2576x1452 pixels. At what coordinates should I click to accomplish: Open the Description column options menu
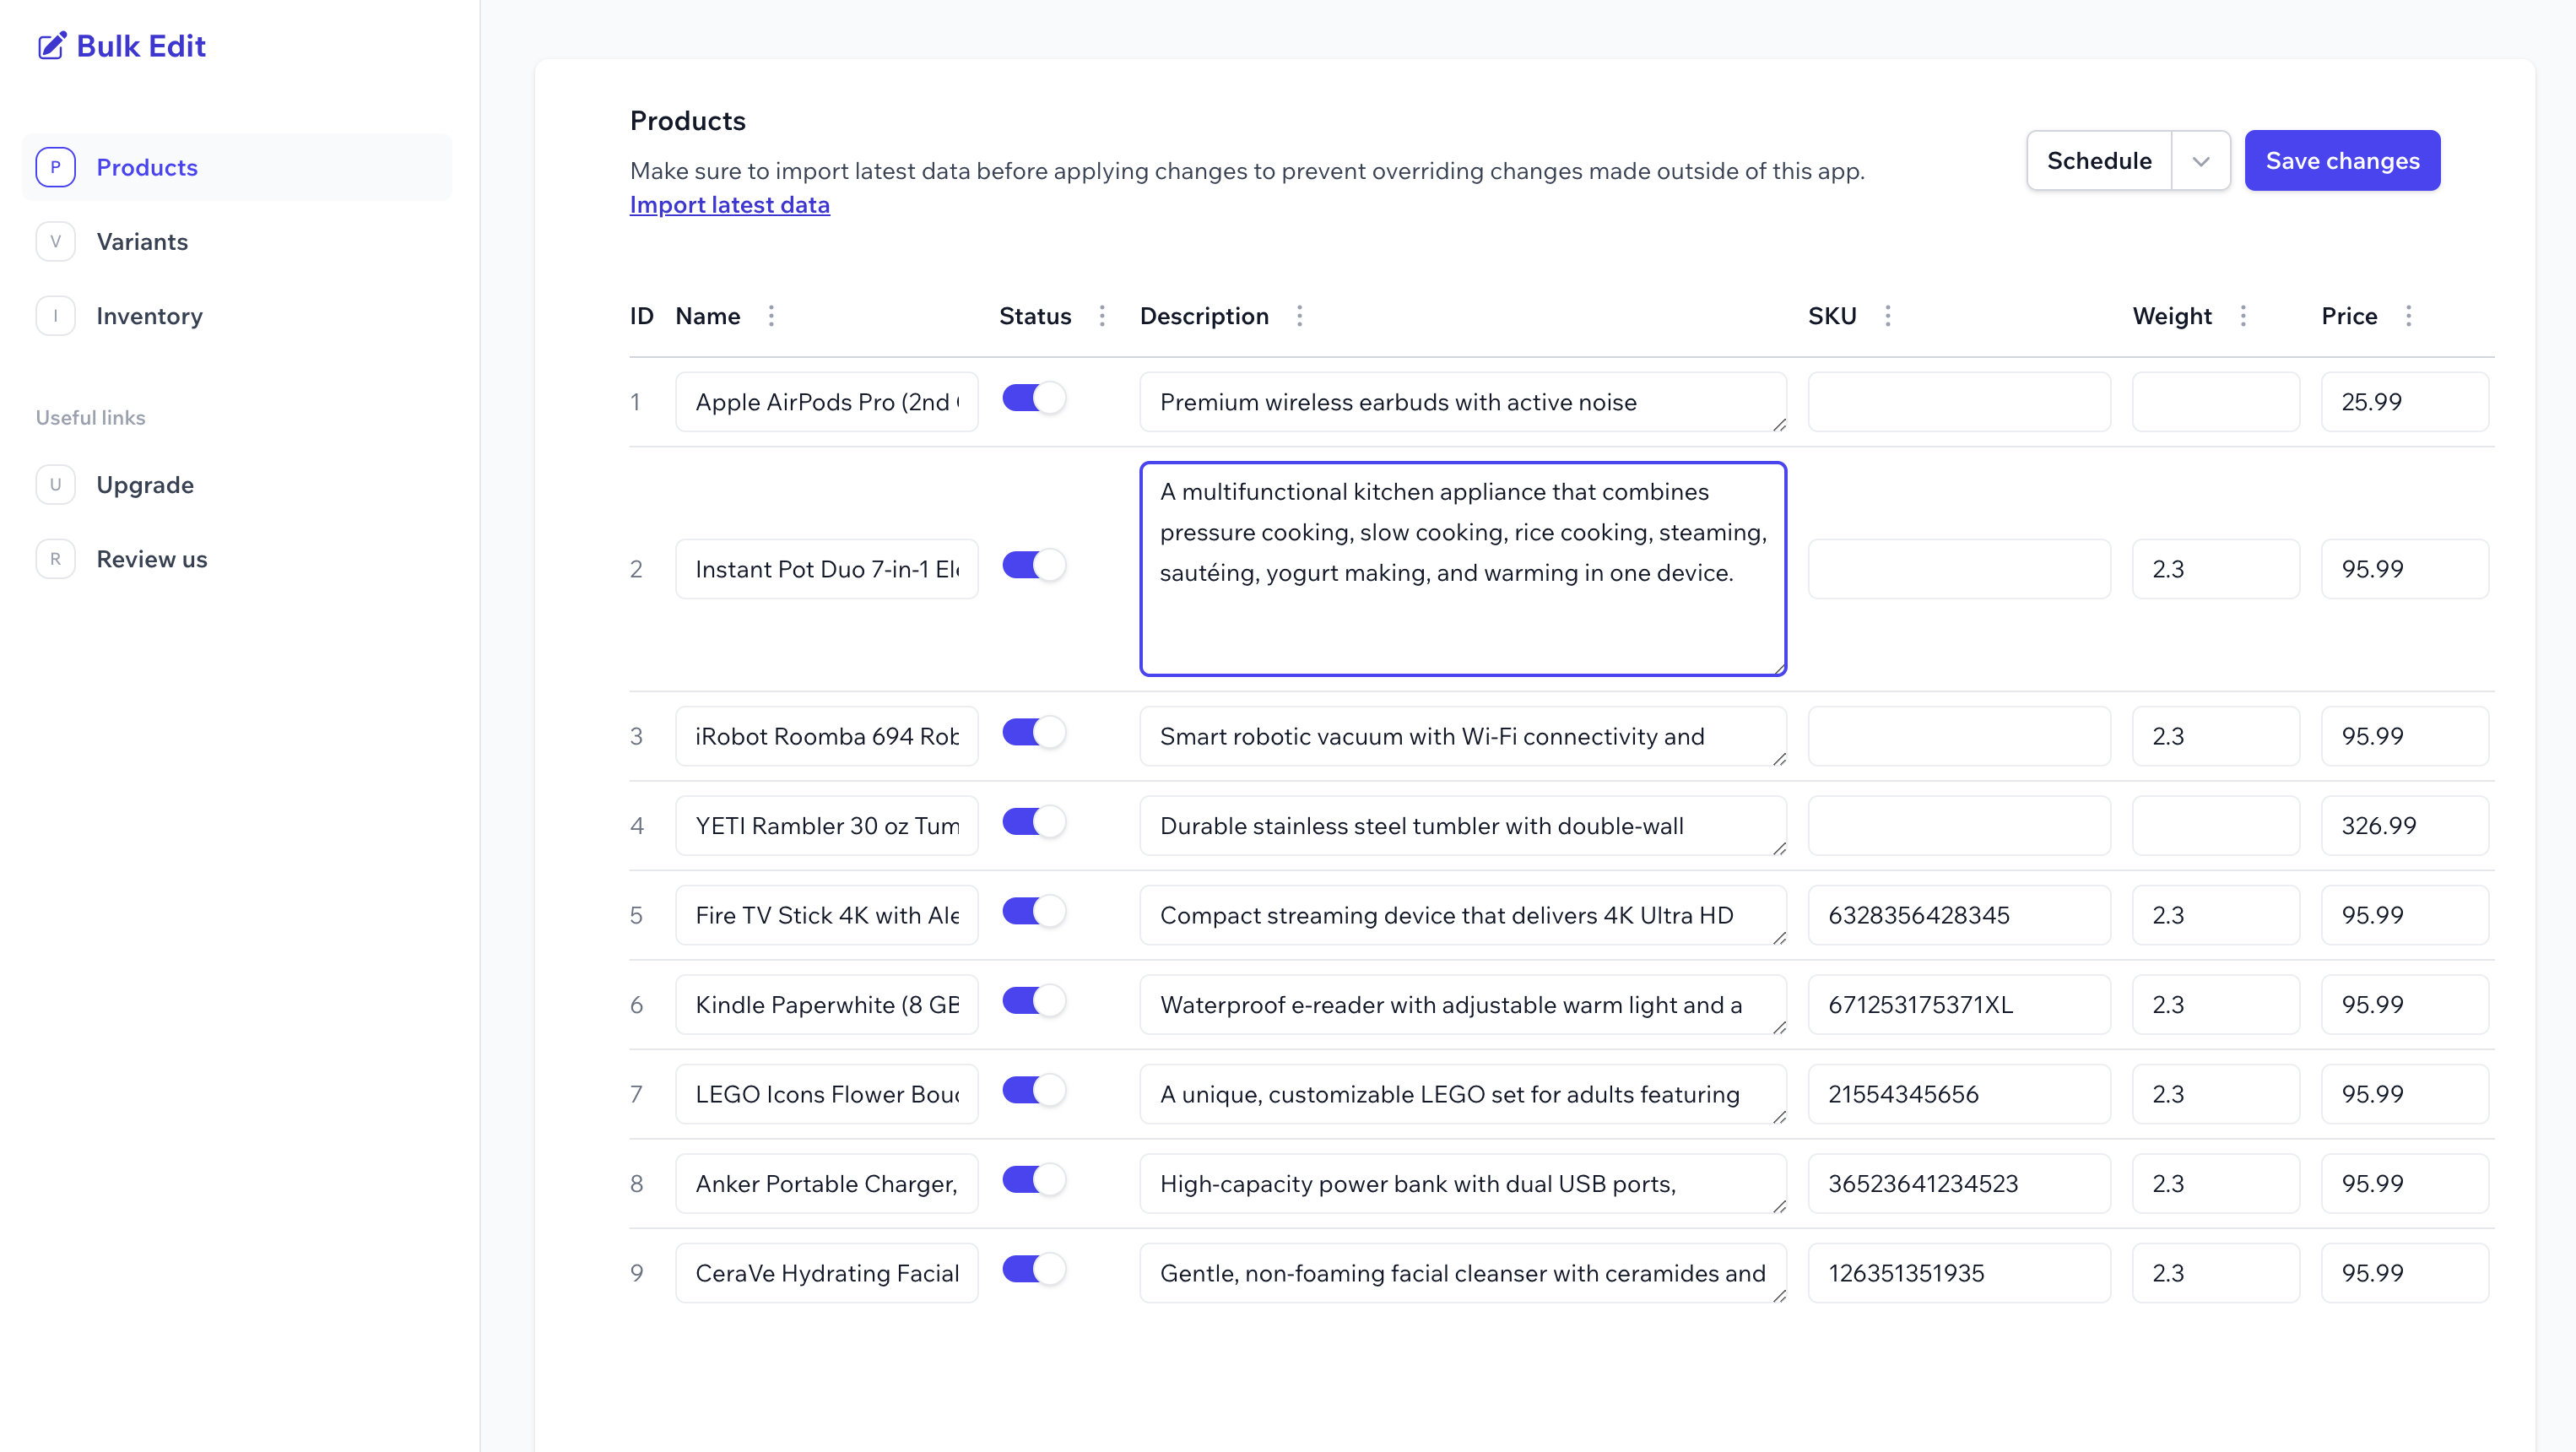point(1300,316)
